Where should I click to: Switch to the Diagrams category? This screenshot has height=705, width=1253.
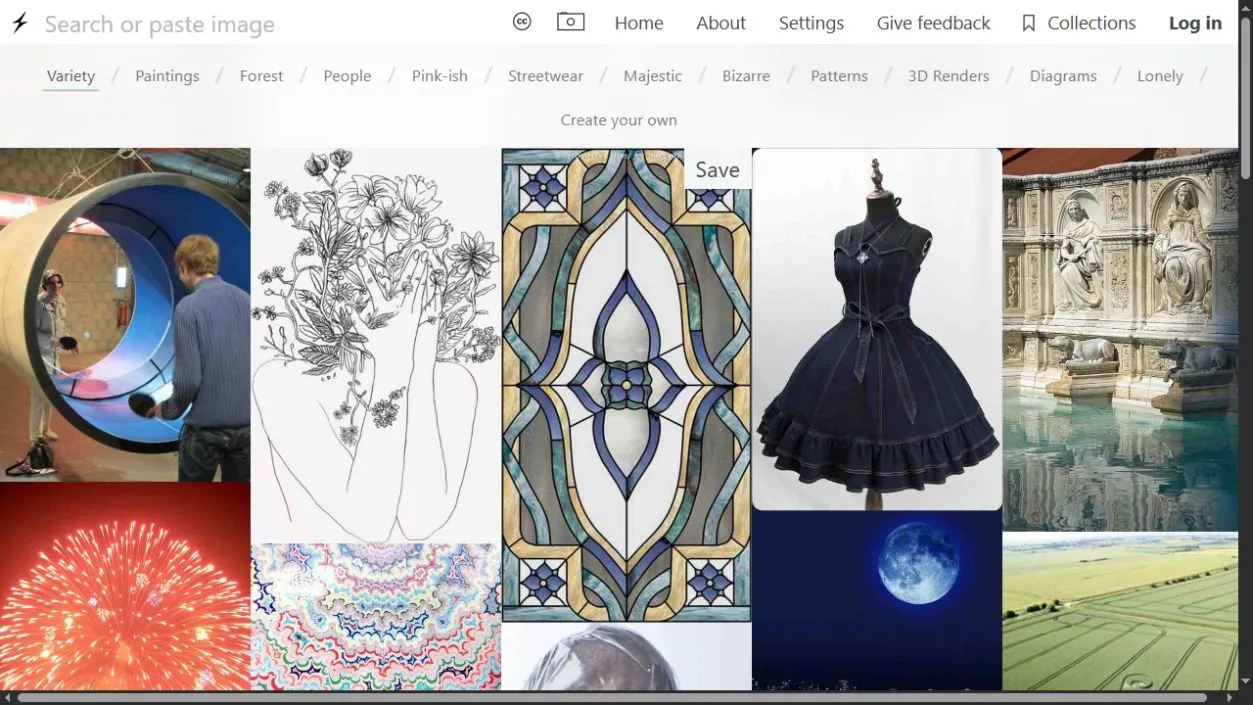pos(1063,76)
